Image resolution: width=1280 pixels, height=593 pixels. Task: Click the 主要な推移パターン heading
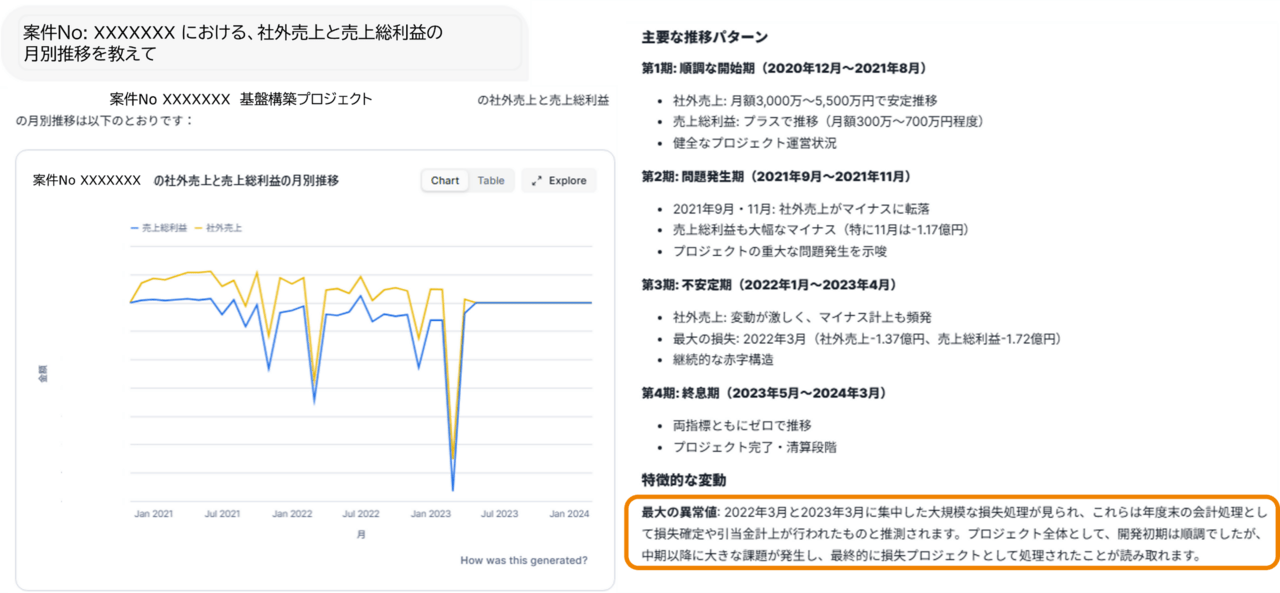coord(704,37)
